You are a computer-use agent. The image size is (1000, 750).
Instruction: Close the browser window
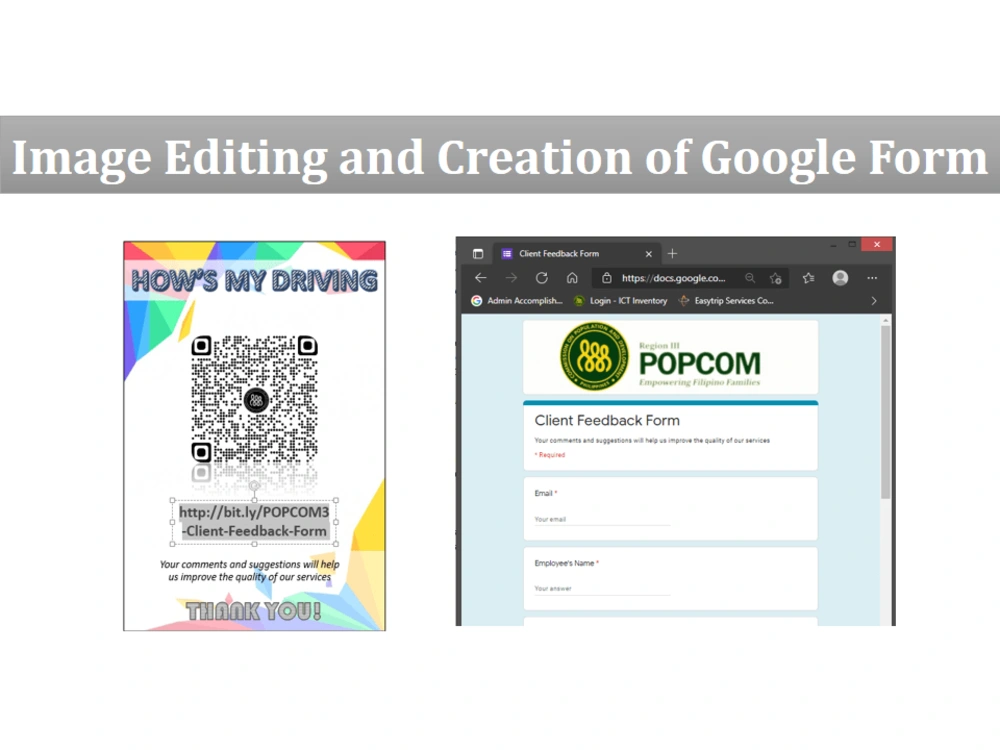[877, 244]
